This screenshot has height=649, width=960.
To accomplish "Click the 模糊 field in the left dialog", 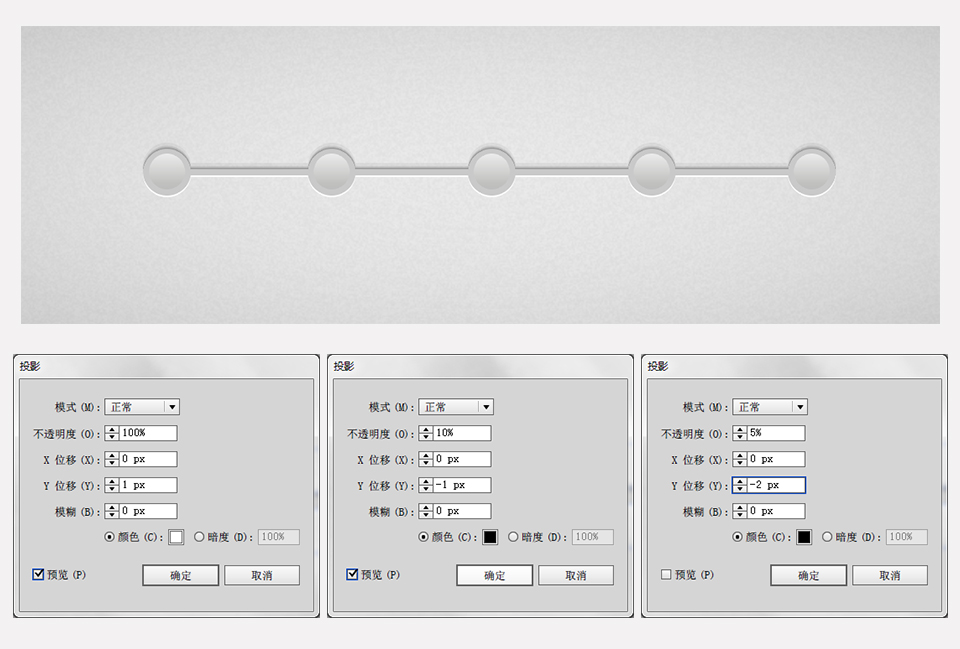I will point(148,511).
